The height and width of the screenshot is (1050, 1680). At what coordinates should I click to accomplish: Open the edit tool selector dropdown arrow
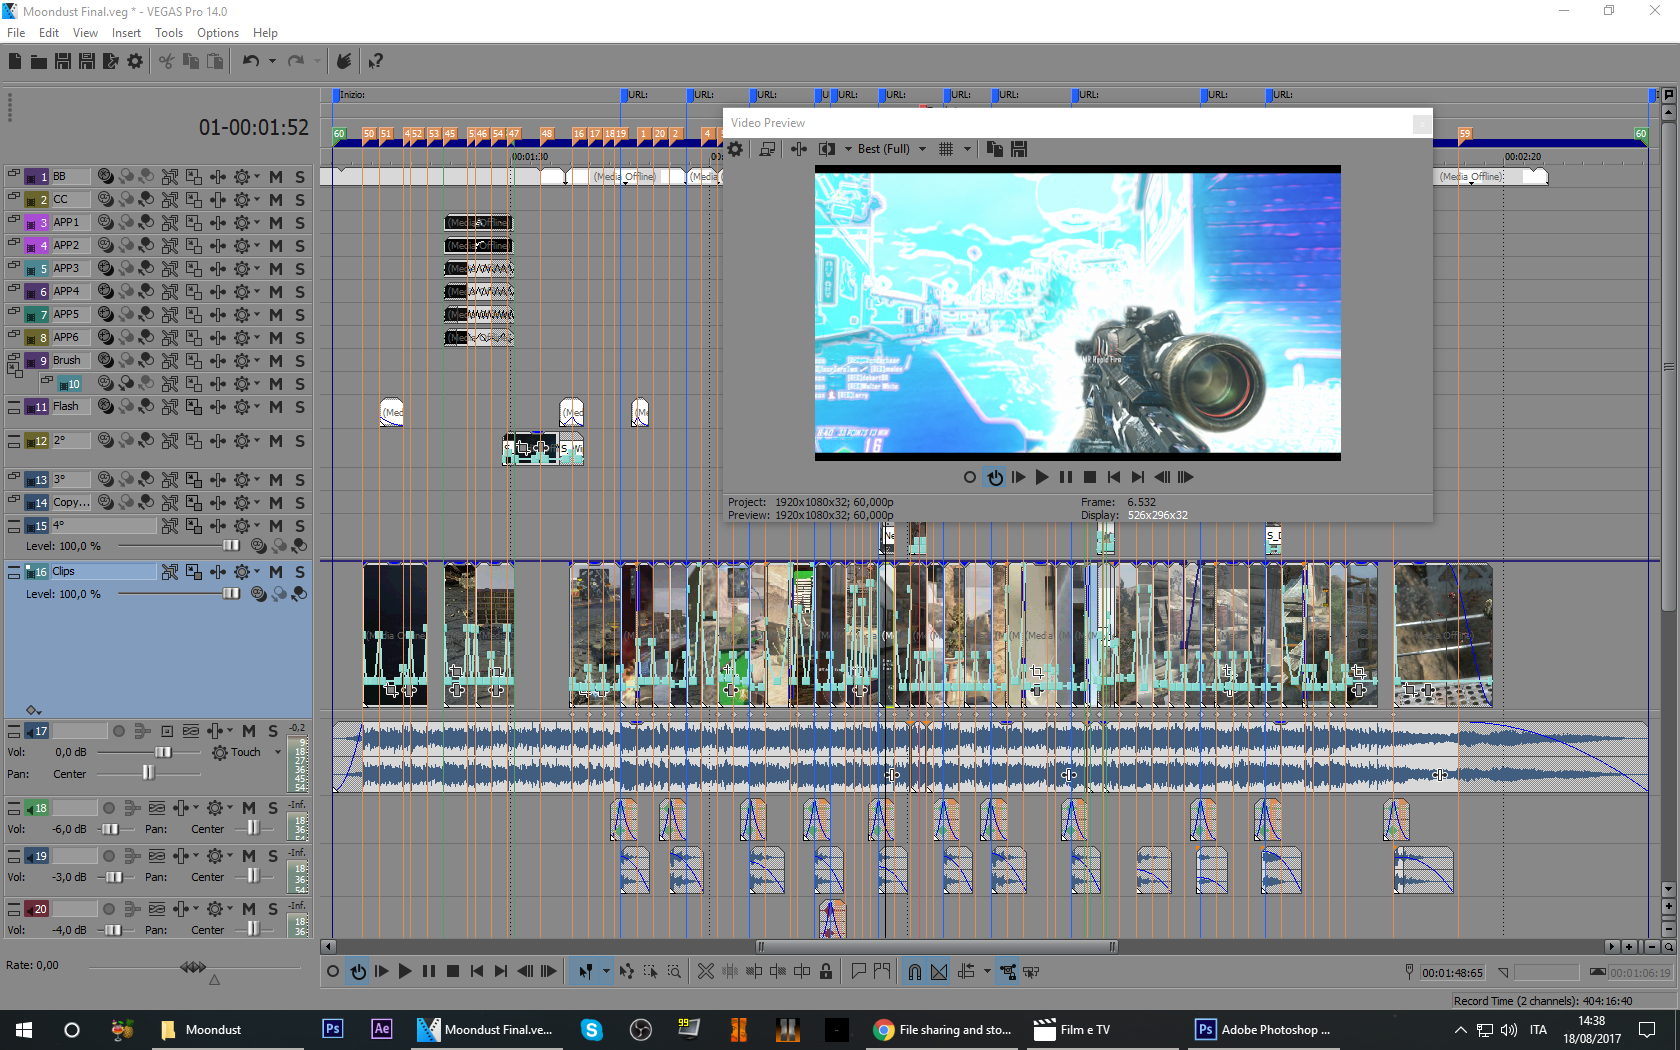click(x=605, y=971)
